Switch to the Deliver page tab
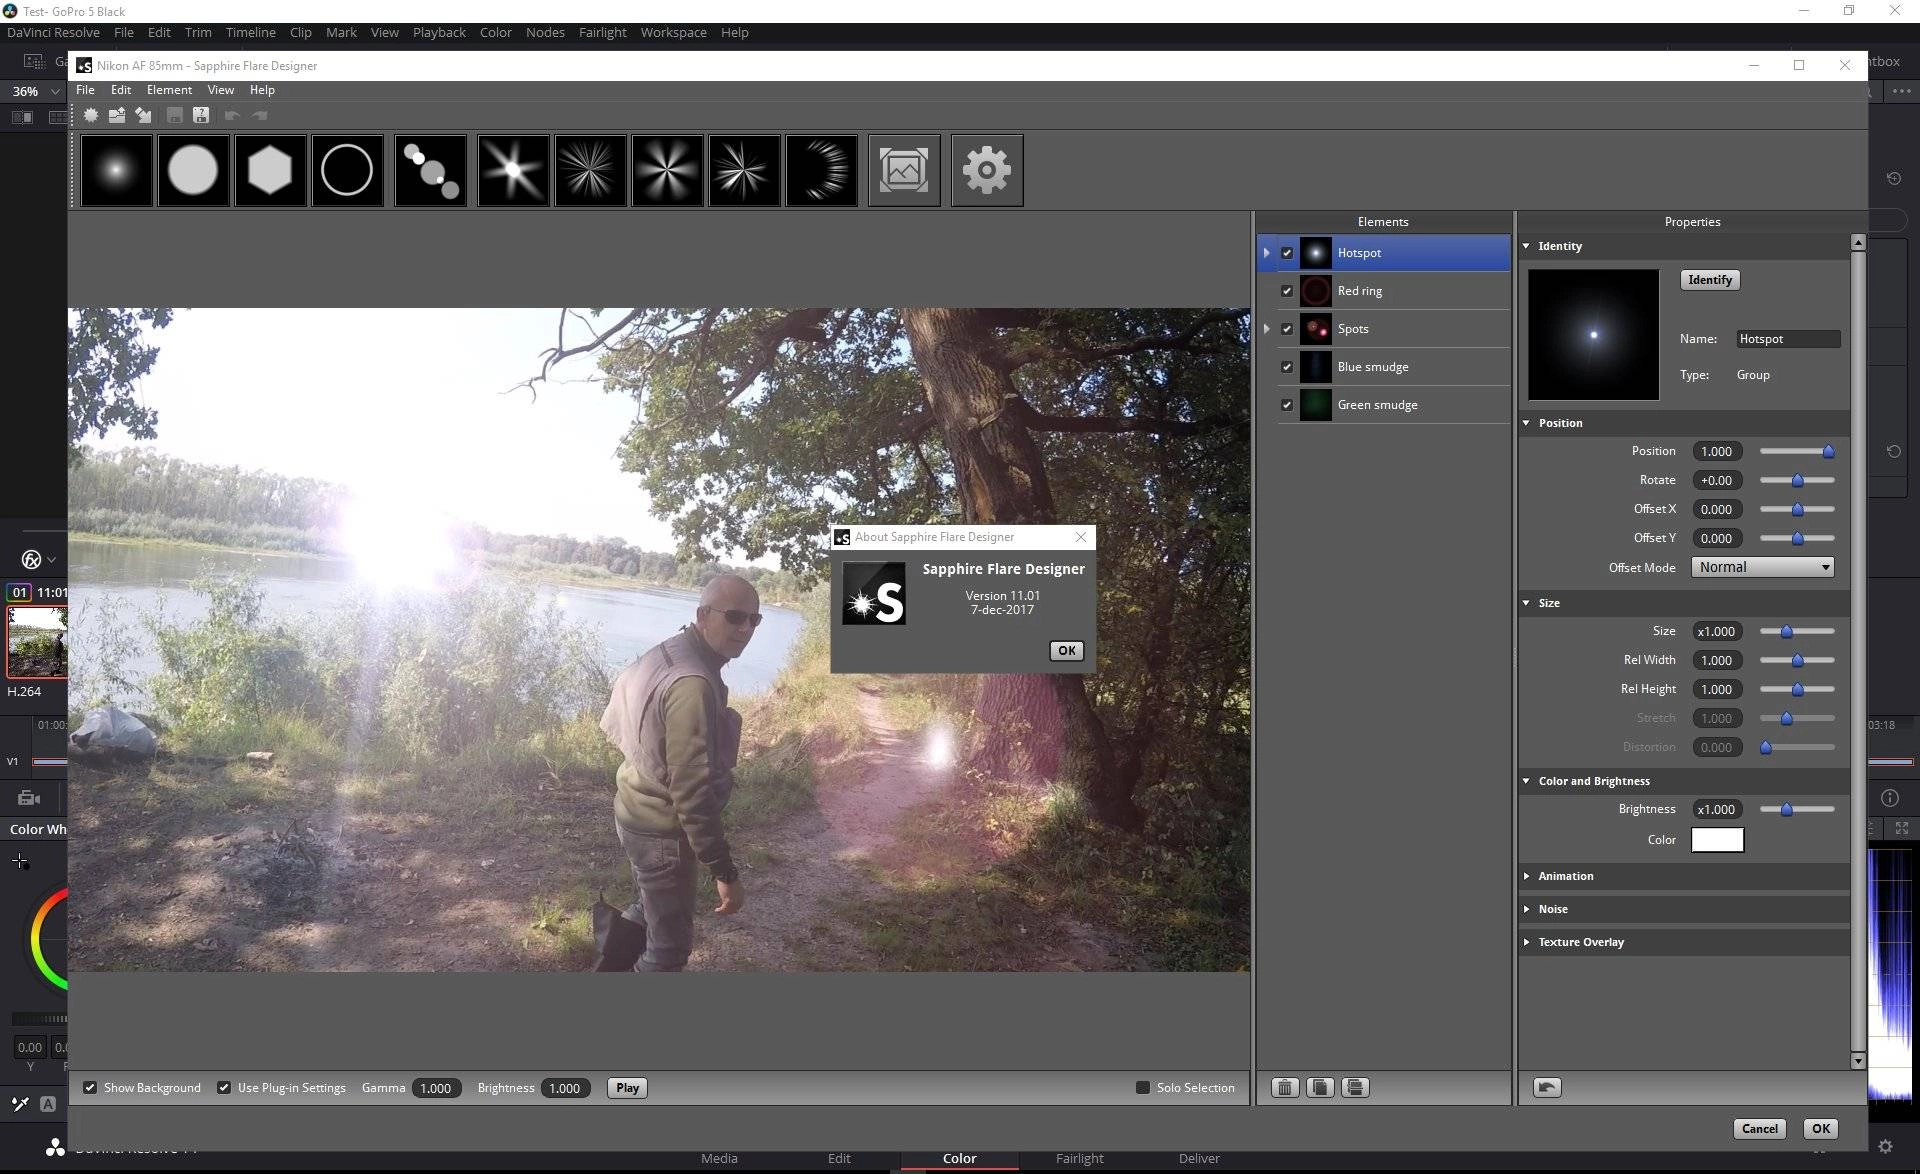 click(1199, 1158)
